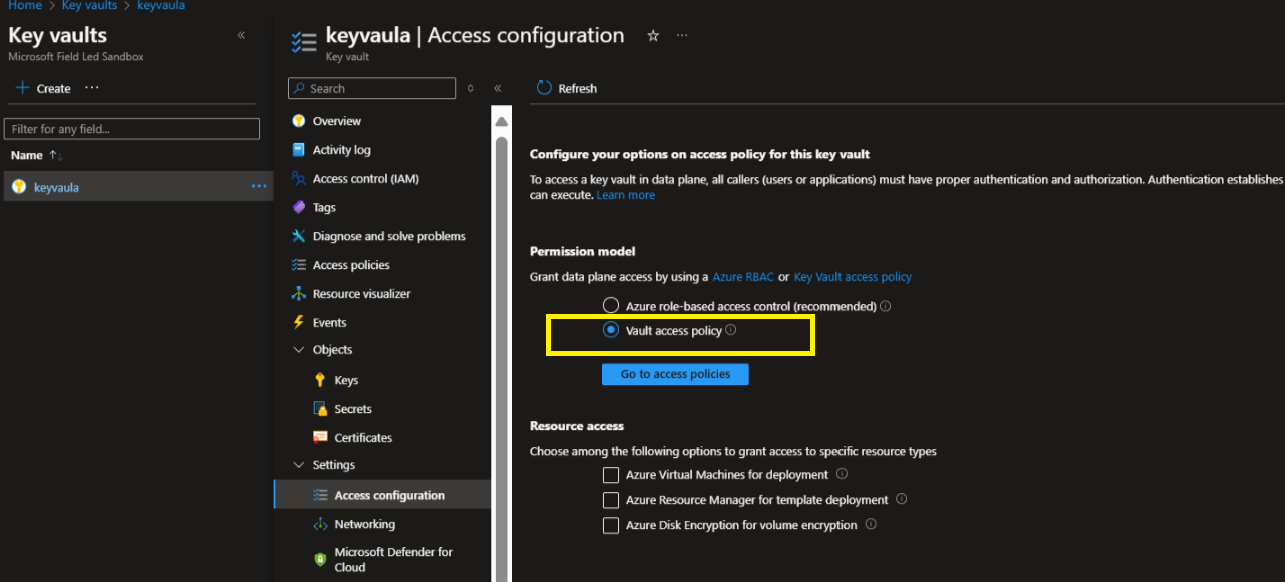1285x582 pixels.
Task: Open the Learn more link
Action: (x=625, y=195)
